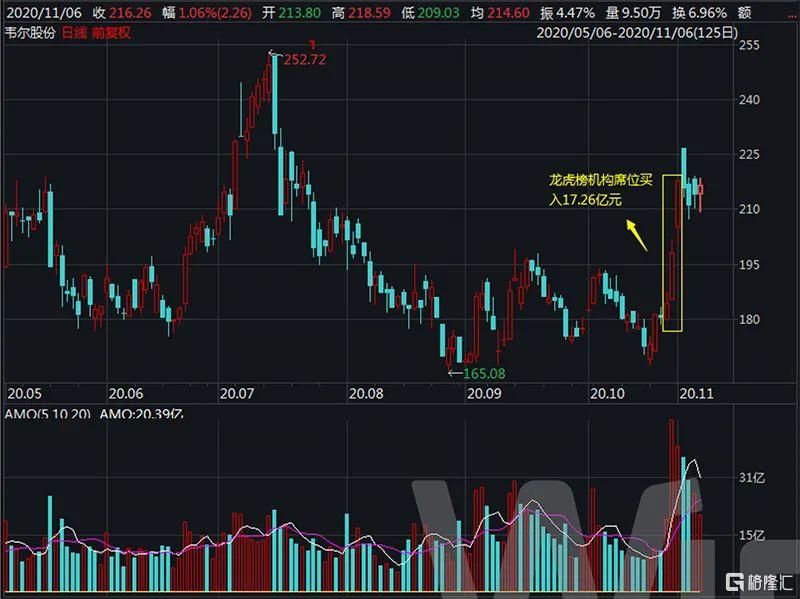This screenshot has width=800, height=599.
Task: Select the opening price 213.80
Action: (299, 12)
